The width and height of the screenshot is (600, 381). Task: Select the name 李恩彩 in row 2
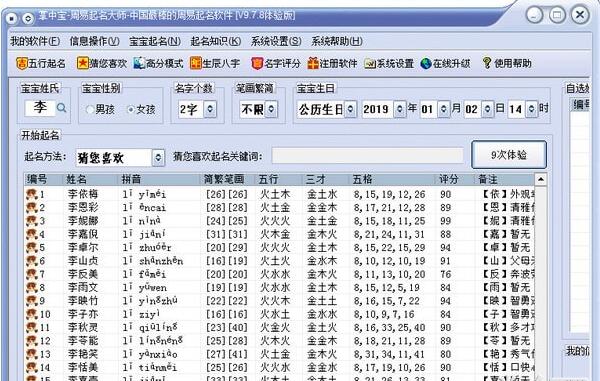click(x=83, y=208)
